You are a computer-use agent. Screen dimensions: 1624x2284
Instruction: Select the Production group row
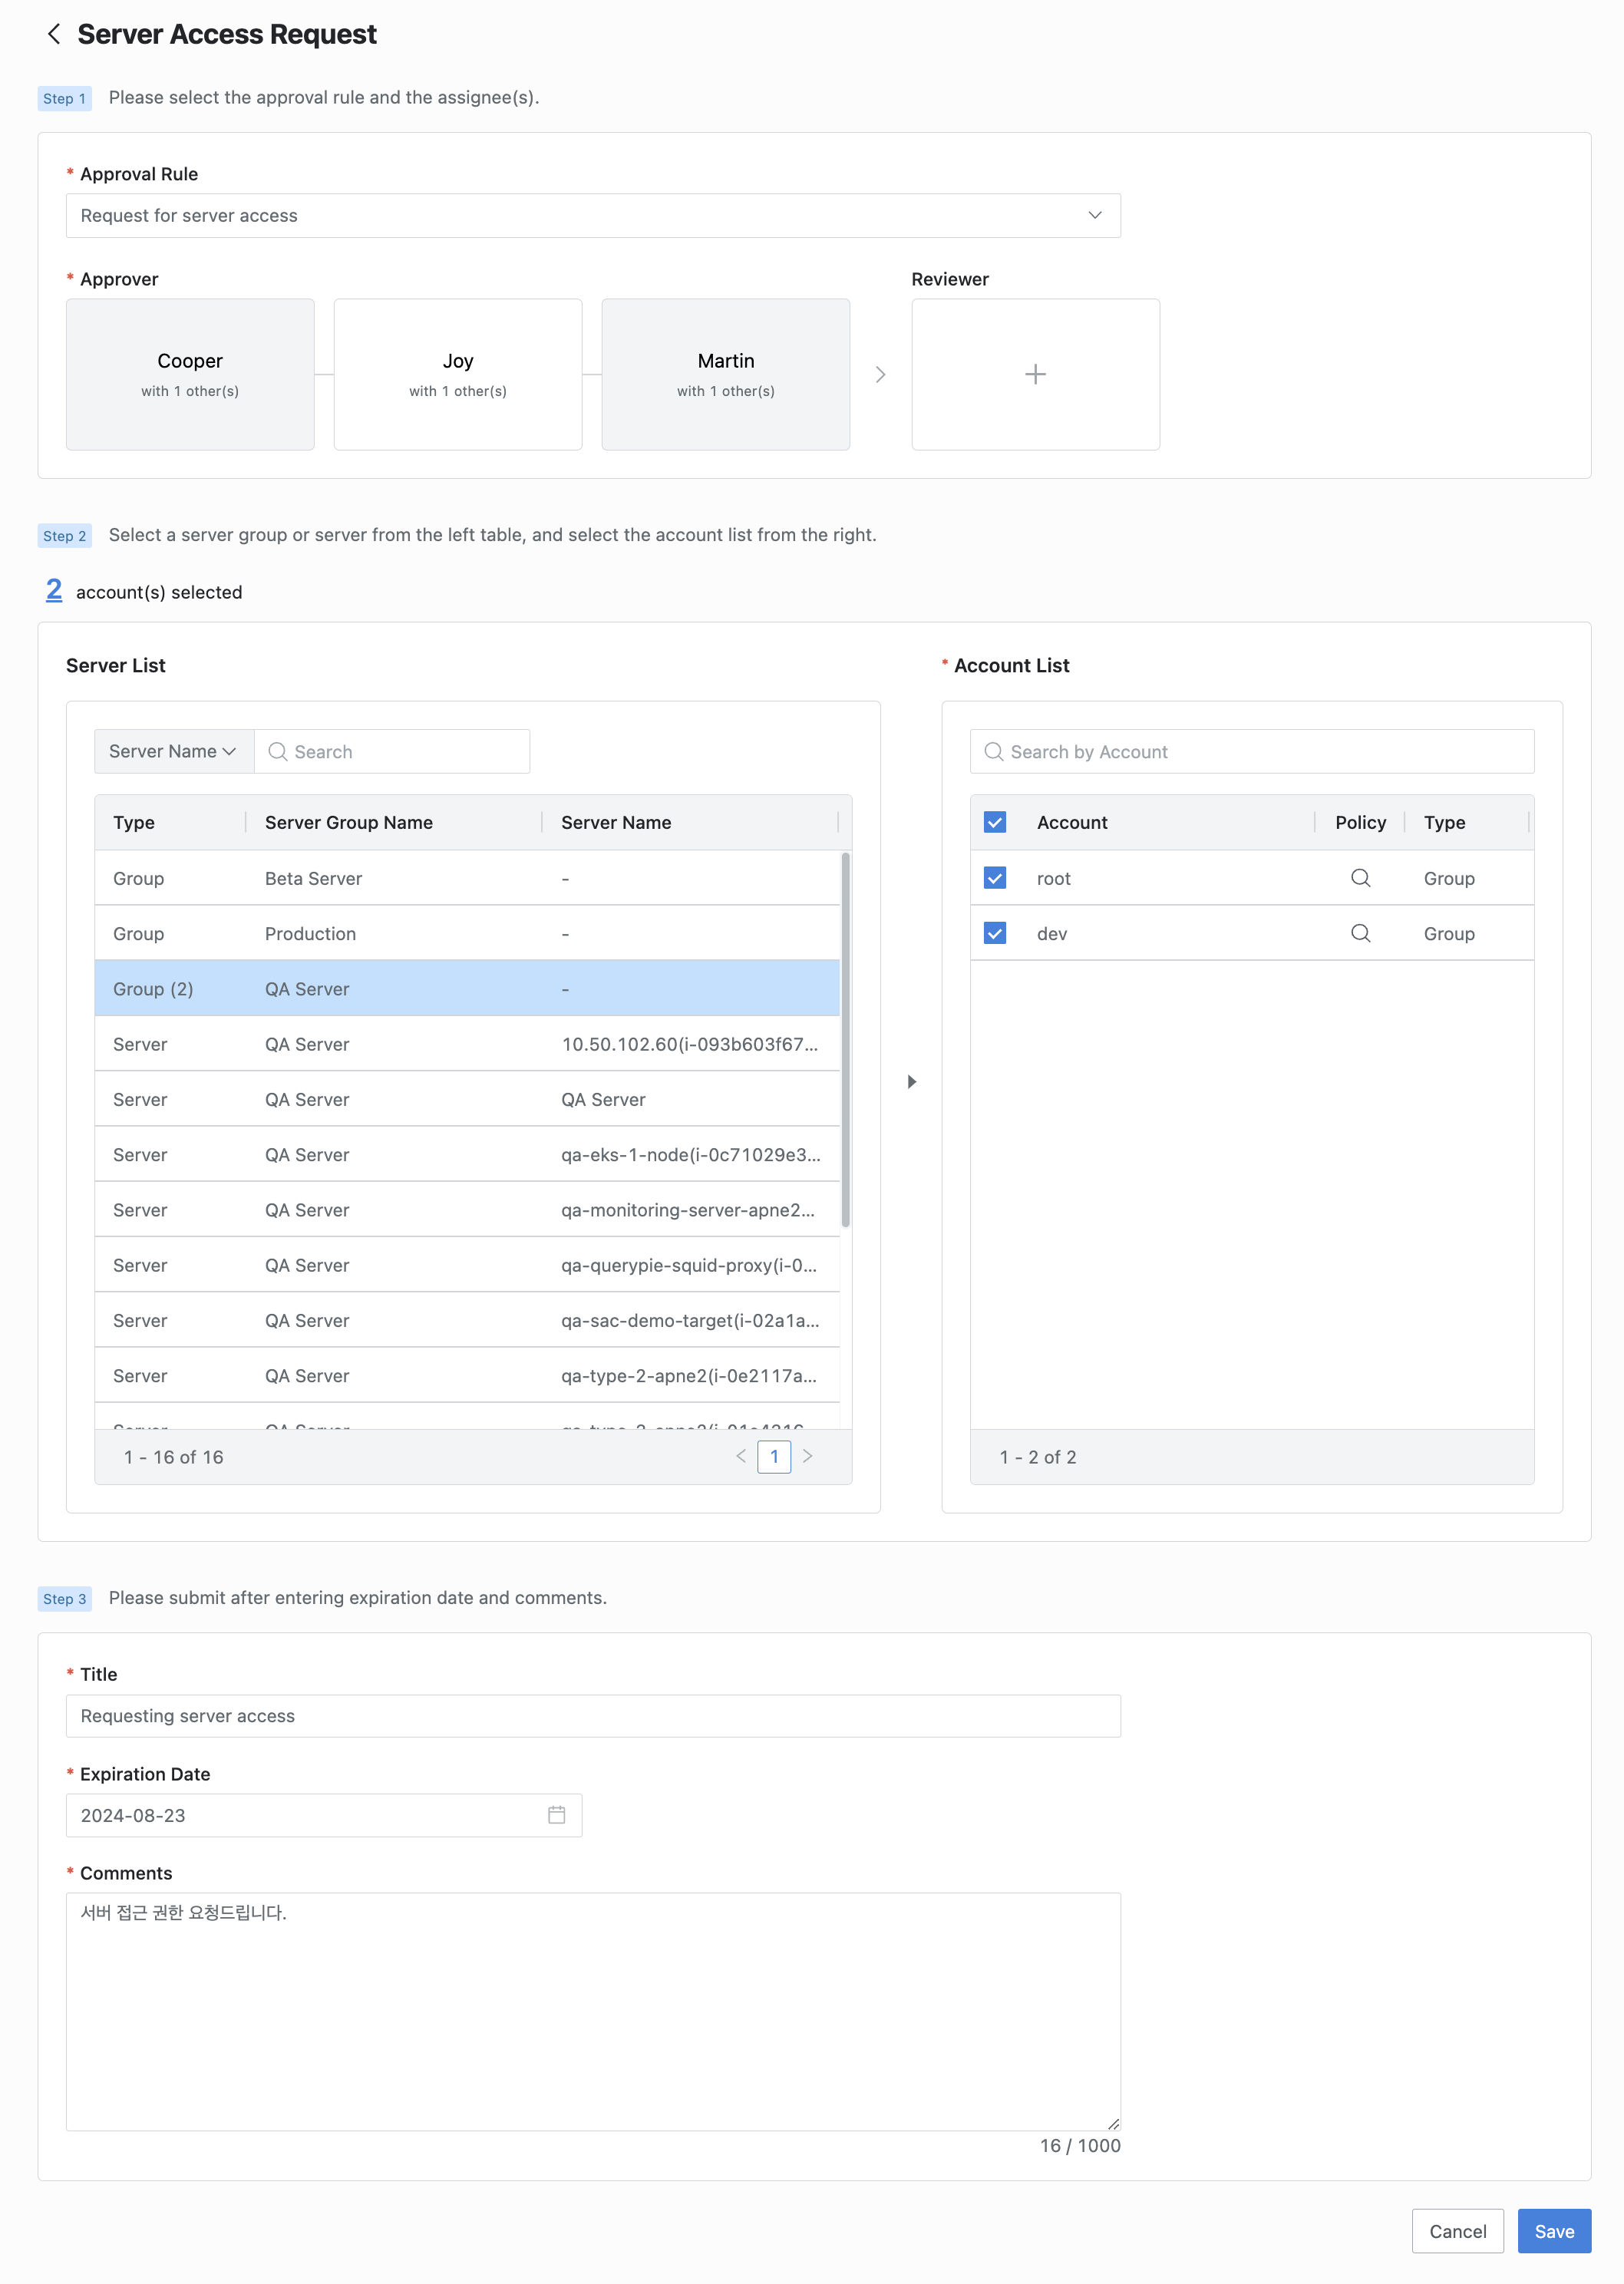pyautogui.click(x=467, y=933)
